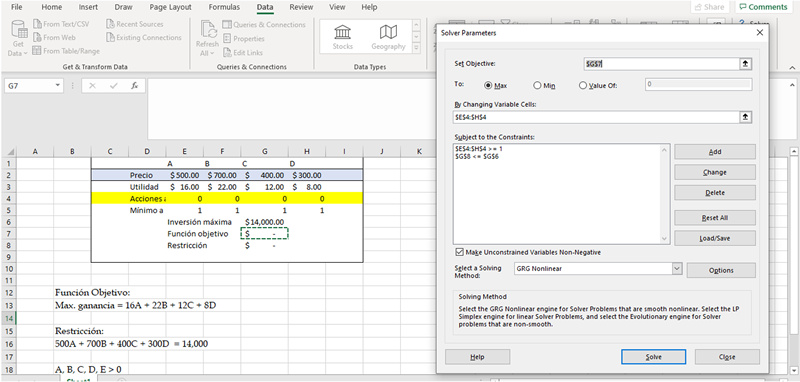This screenshot has width=800, height=382.
Task: Click the Help button in Solver dialog
Action: click(478, 357)
